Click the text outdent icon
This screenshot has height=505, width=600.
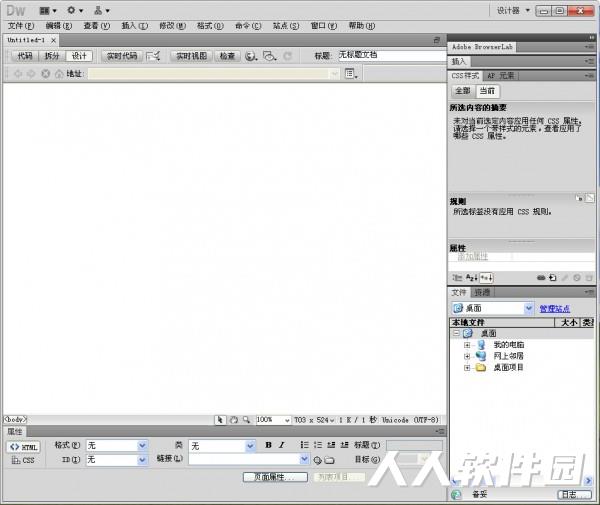click(x=331, y=445)
